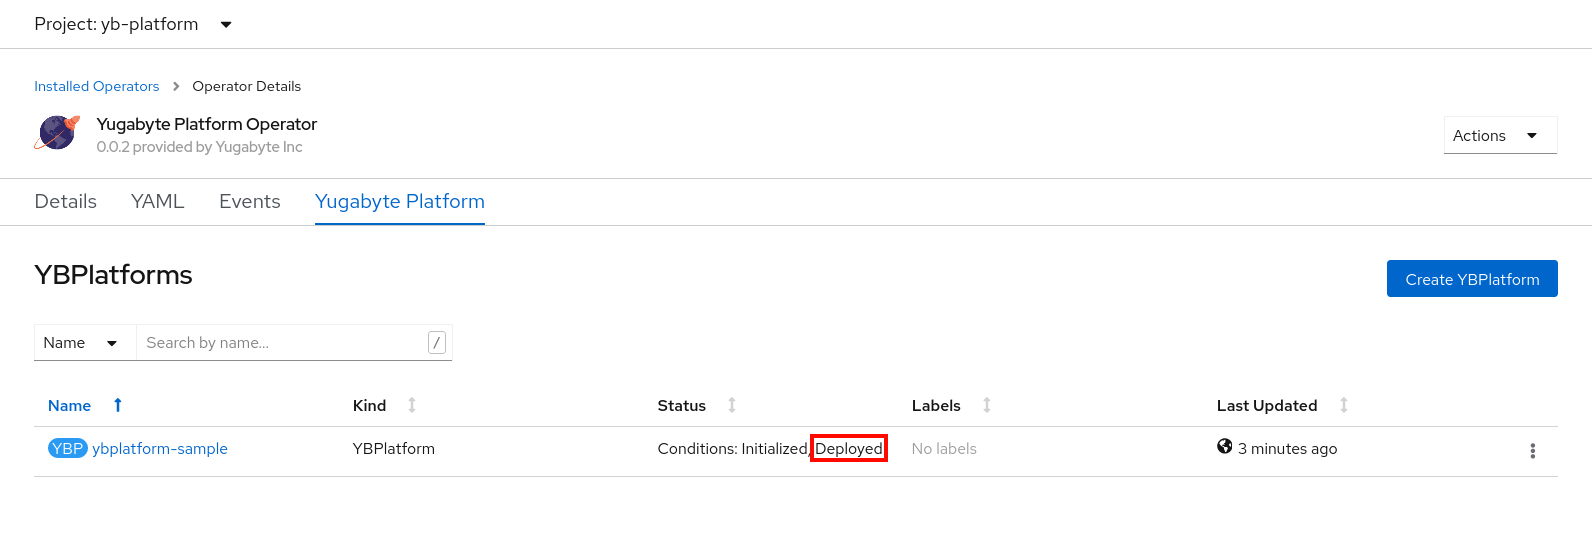The image size is (1592, 541).
Task: Open kebab menu for ybplatform-sample row
Action: (x=1532, y=451)
